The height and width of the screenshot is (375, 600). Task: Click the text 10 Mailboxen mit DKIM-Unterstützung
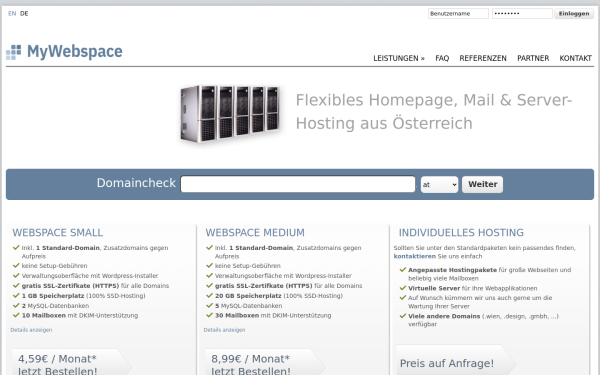[x=80, y=316]
